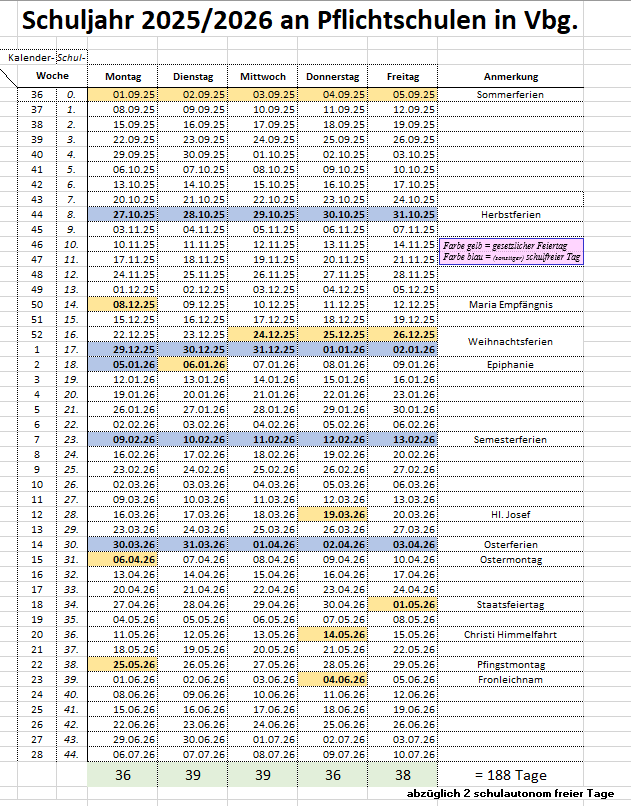Select the Christi Himmelfahrt annotation
Viewport: 631px width, 806px height.
(x=510, y=635)
